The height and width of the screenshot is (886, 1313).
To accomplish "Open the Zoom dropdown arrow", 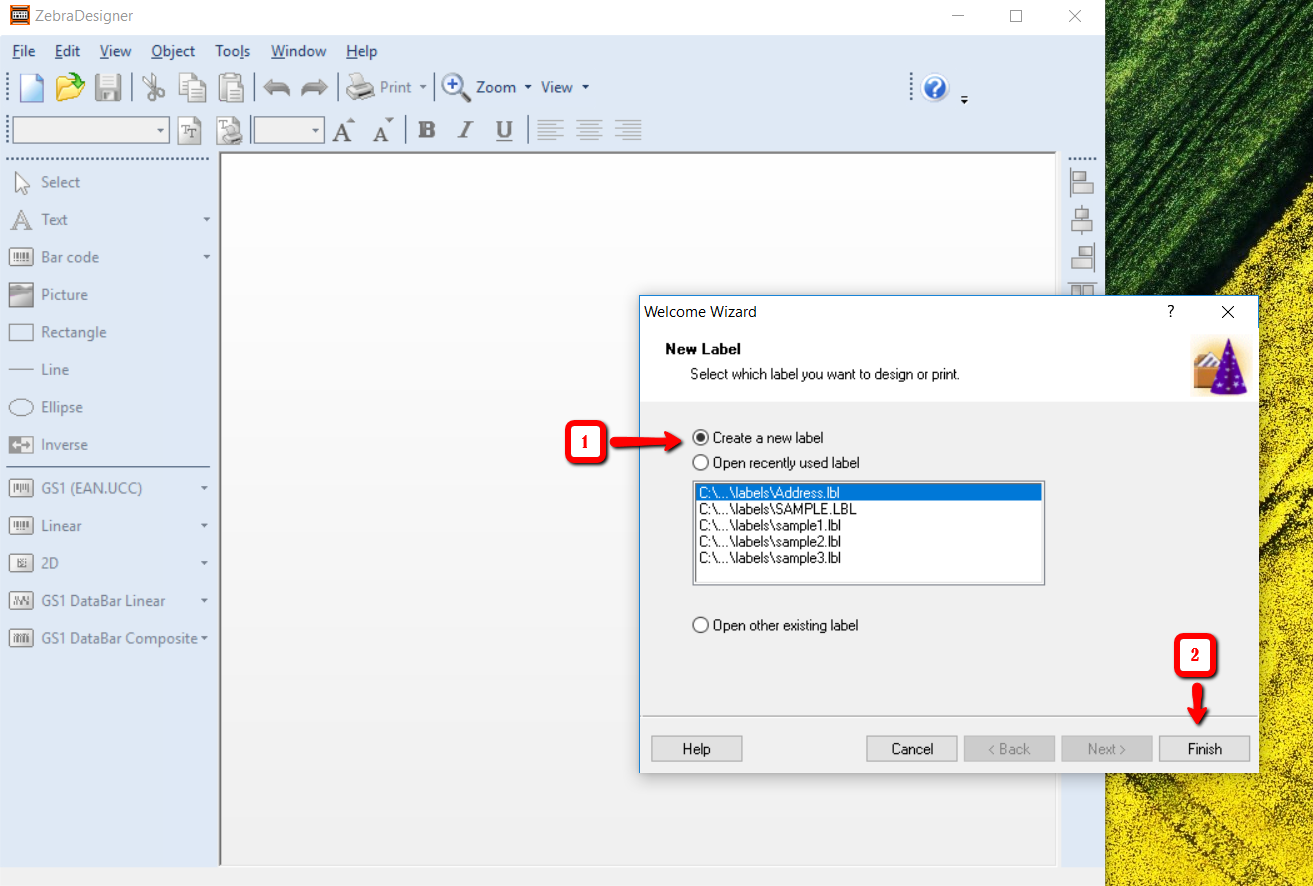I will point(528,88).
